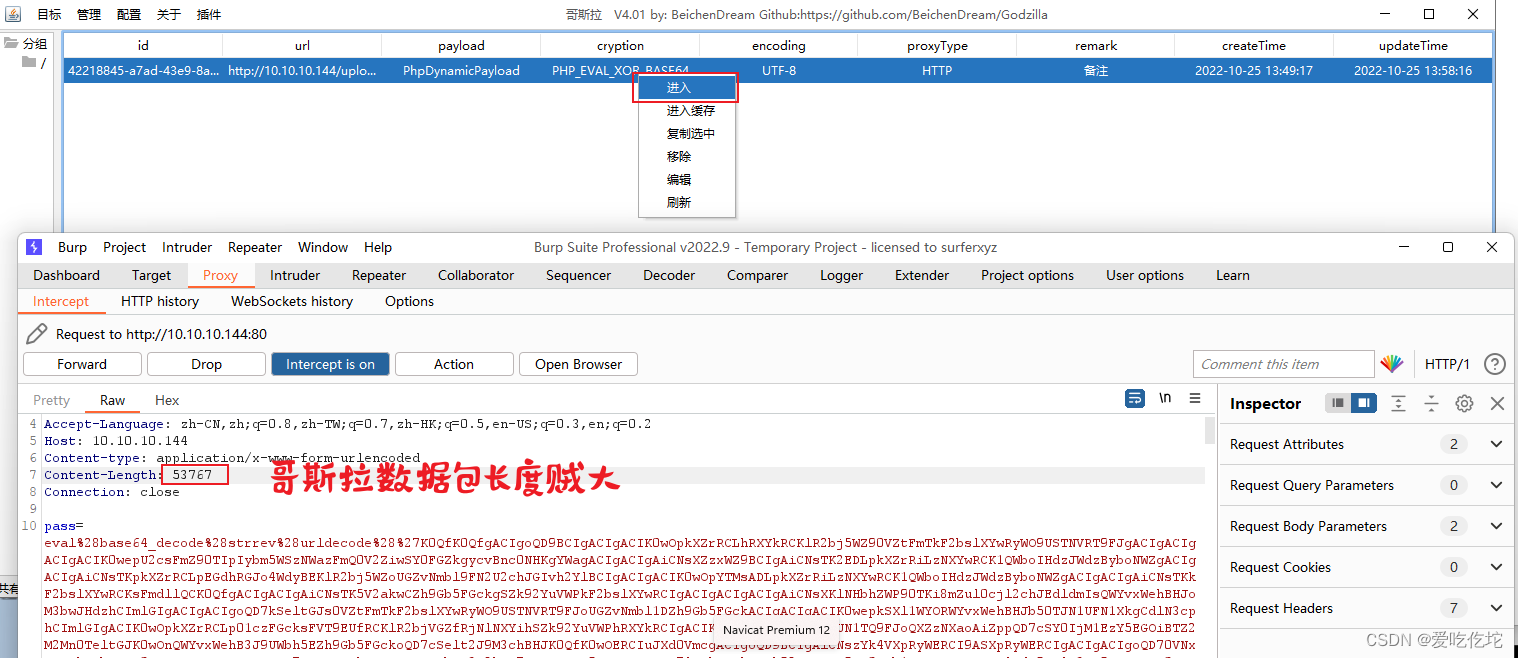Select the 分组 folder in Godzilla tree

point(26,43)
